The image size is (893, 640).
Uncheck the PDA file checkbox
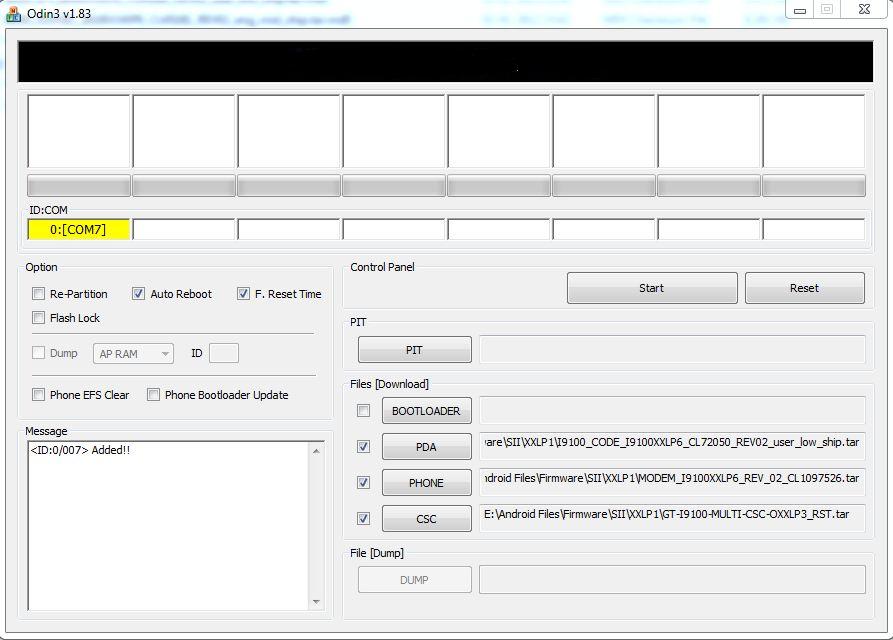point(363,446)
